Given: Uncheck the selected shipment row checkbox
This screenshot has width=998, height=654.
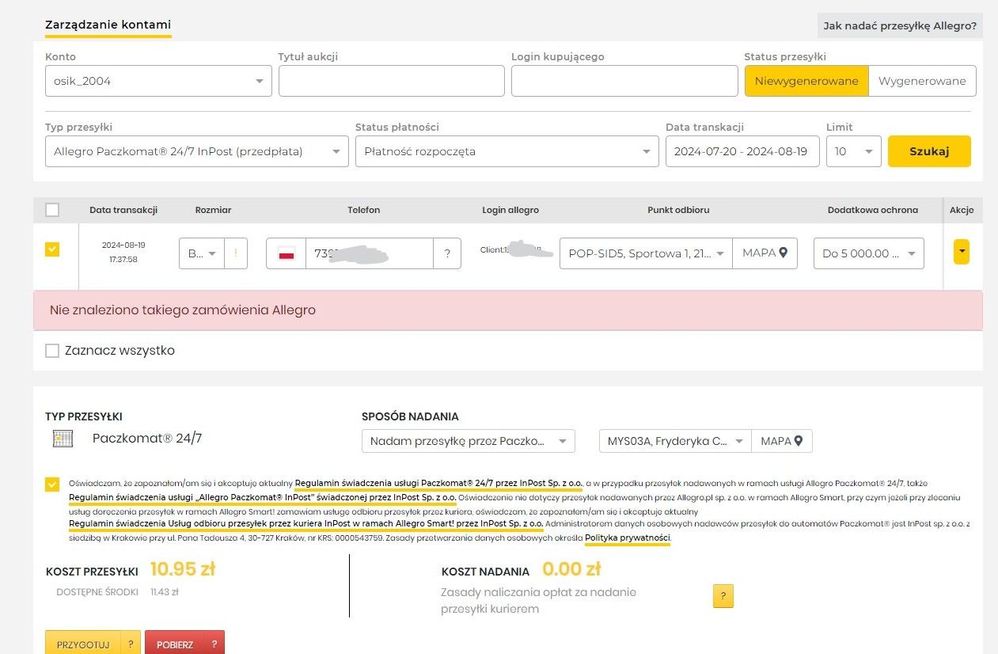Looking at the screenshot, I should point(53,249).
